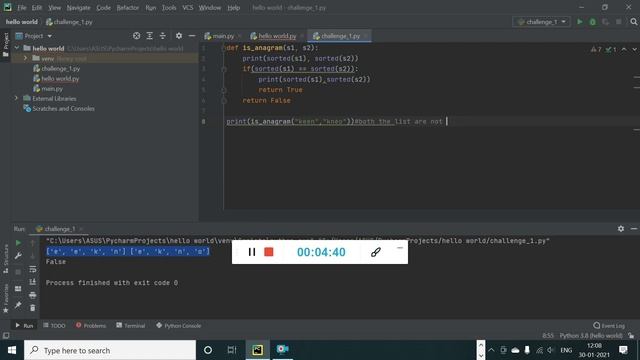Open the Event Log

609,325
